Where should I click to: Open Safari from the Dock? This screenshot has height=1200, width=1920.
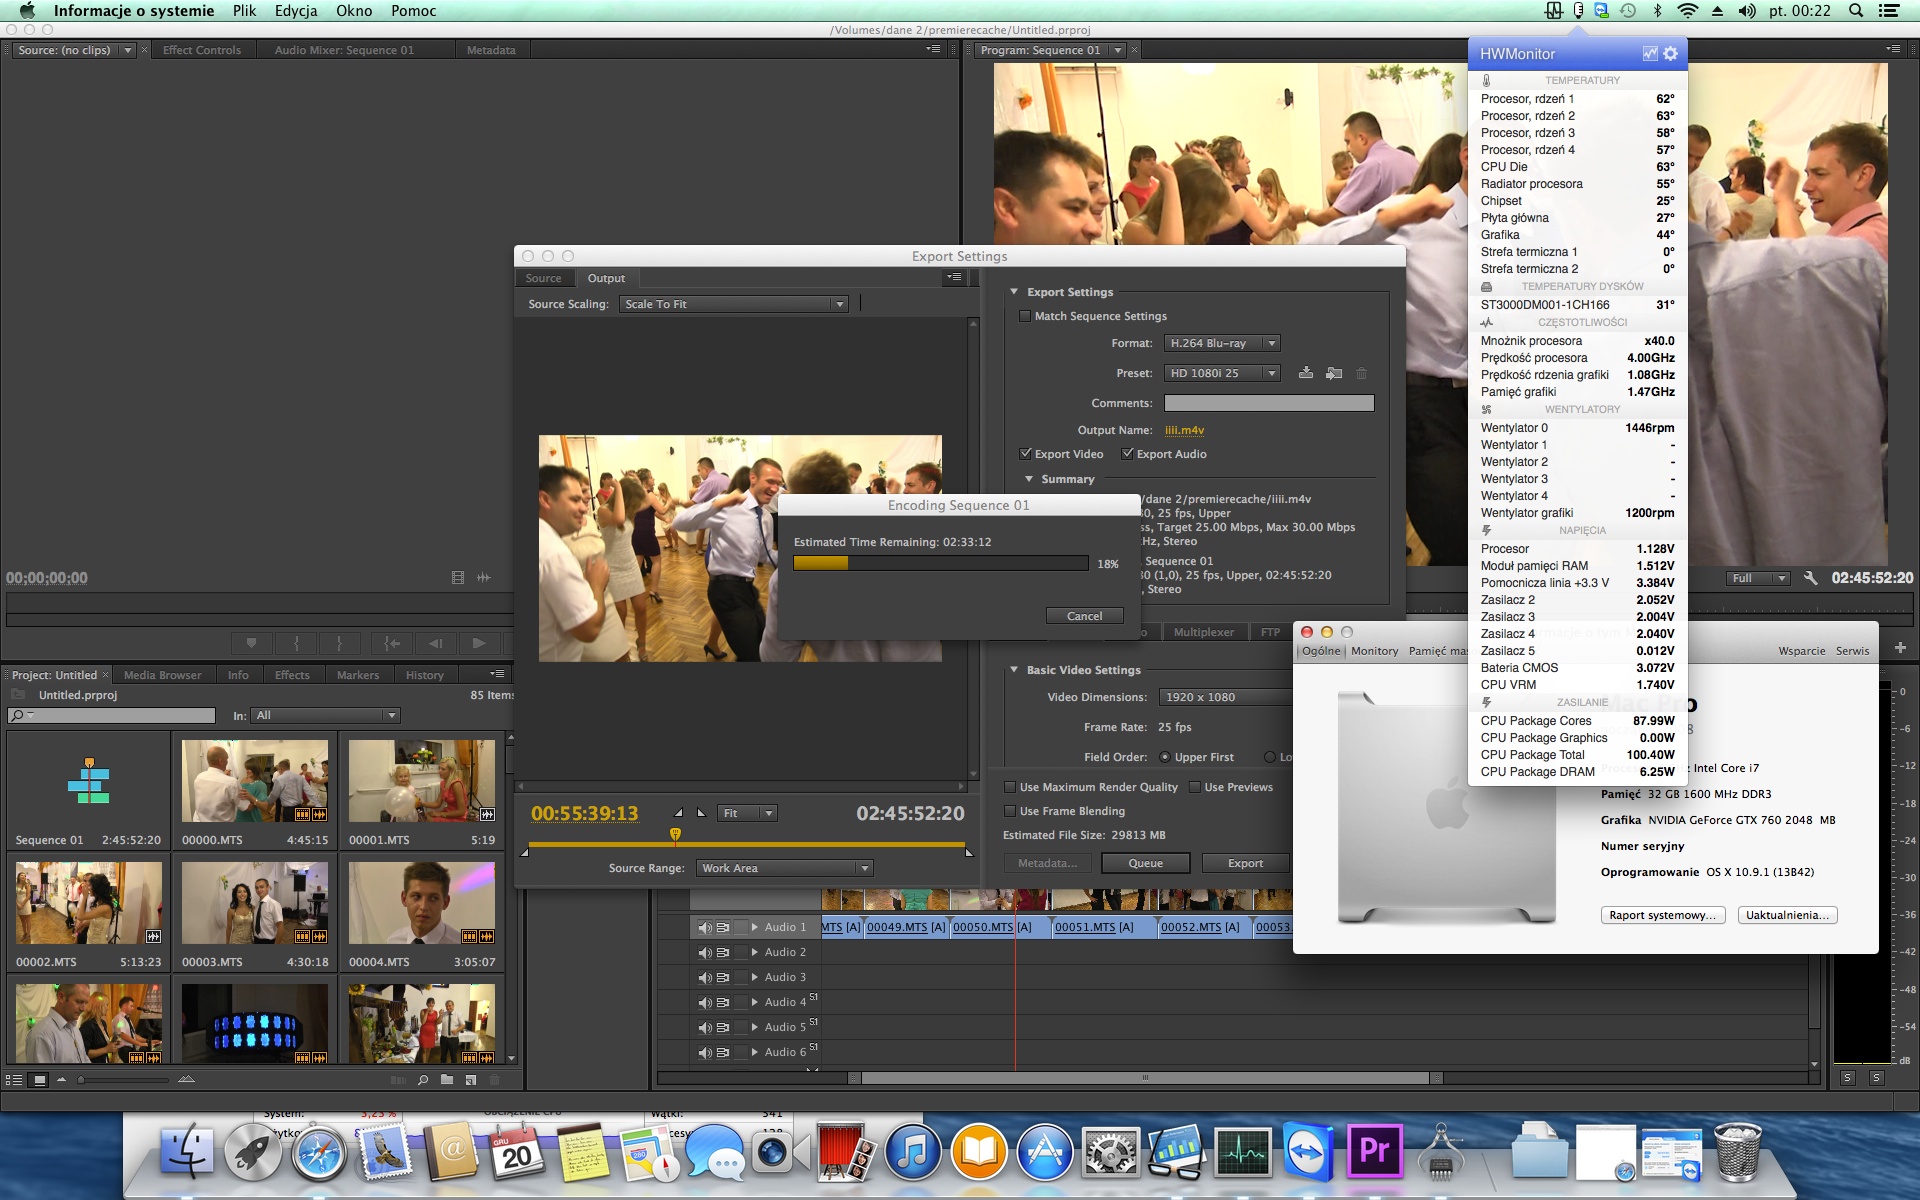[319, 1152]
